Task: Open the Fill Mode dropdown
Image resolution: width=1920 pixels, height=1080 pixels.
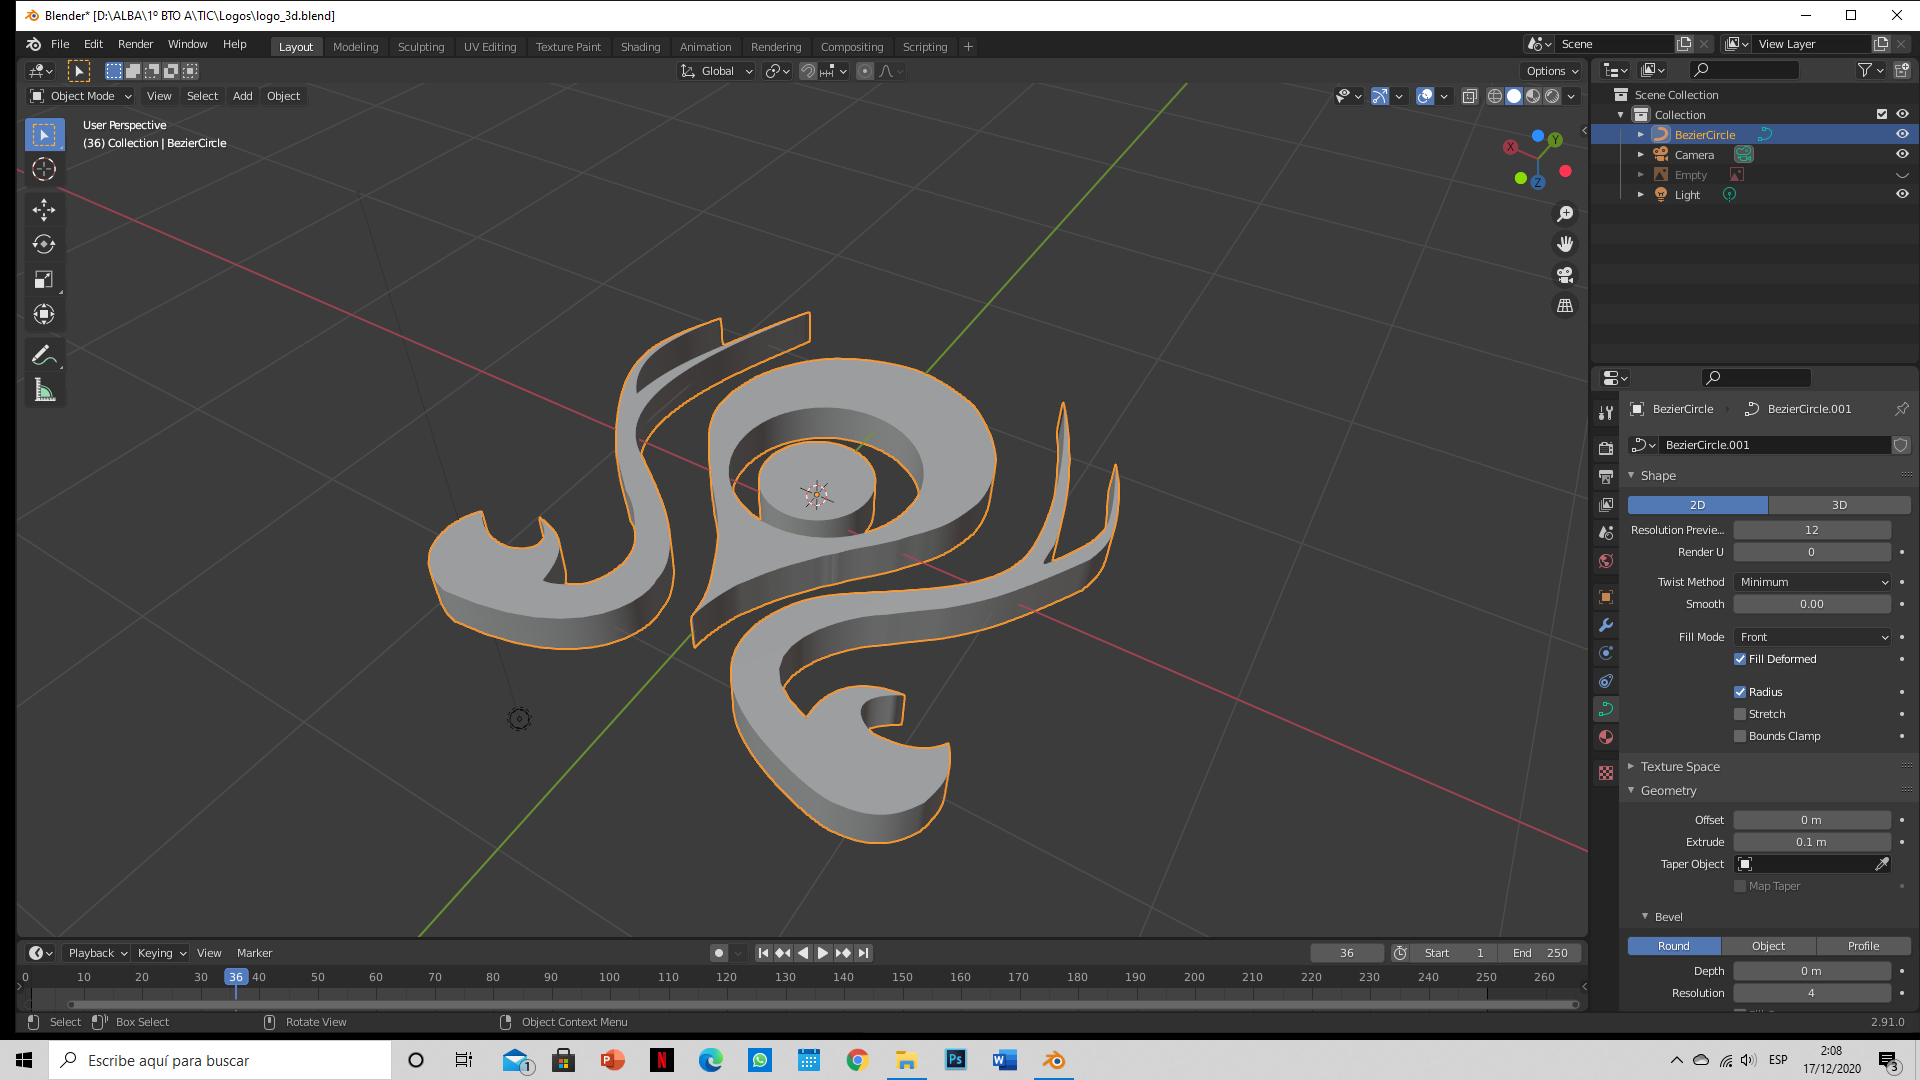Action: pyautogui.click(x=1812, y=637)
